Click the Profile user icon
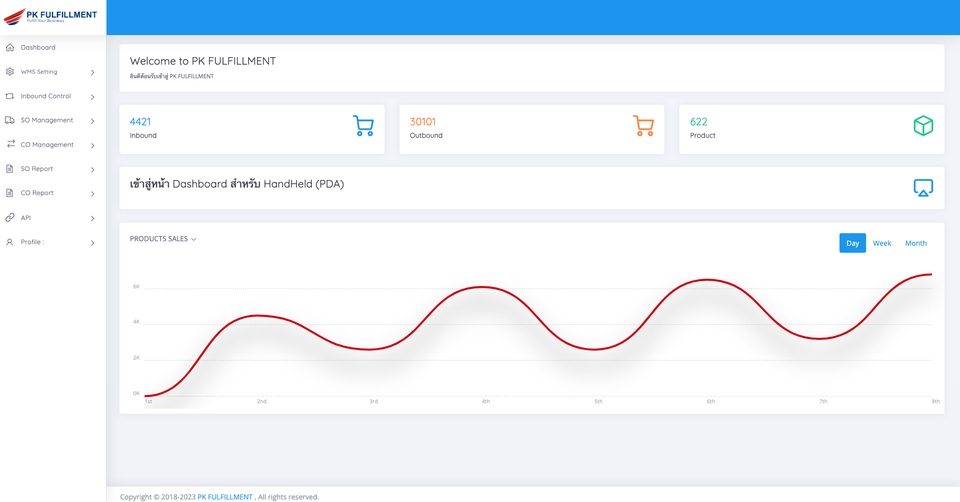 pyautogui.click(x=10, y=242)
